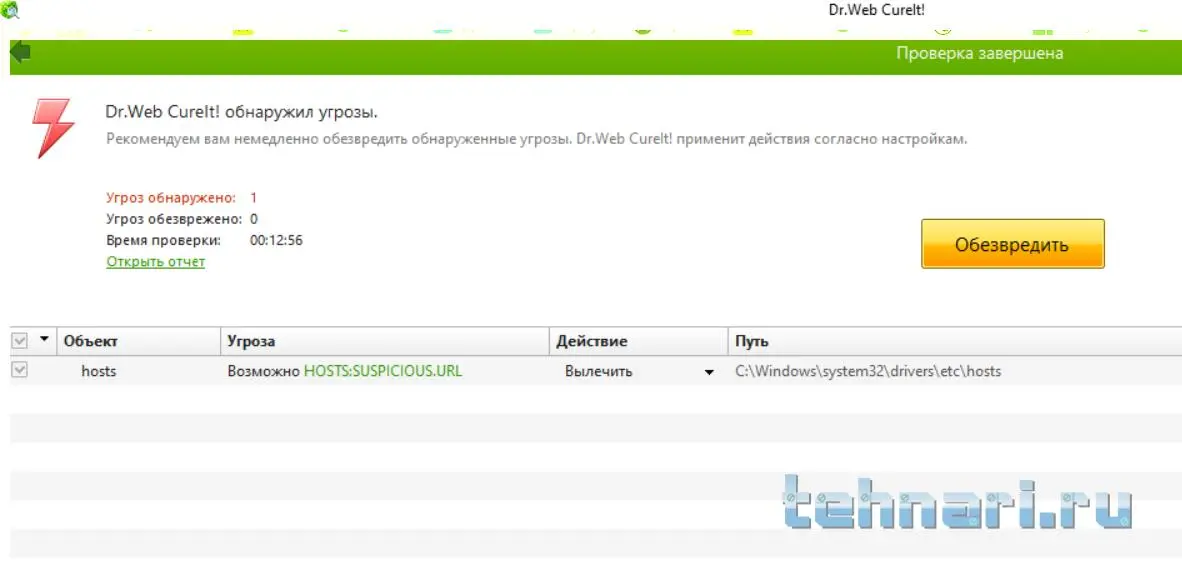Click the scan time 00:12:56 value

pos(276,241)
